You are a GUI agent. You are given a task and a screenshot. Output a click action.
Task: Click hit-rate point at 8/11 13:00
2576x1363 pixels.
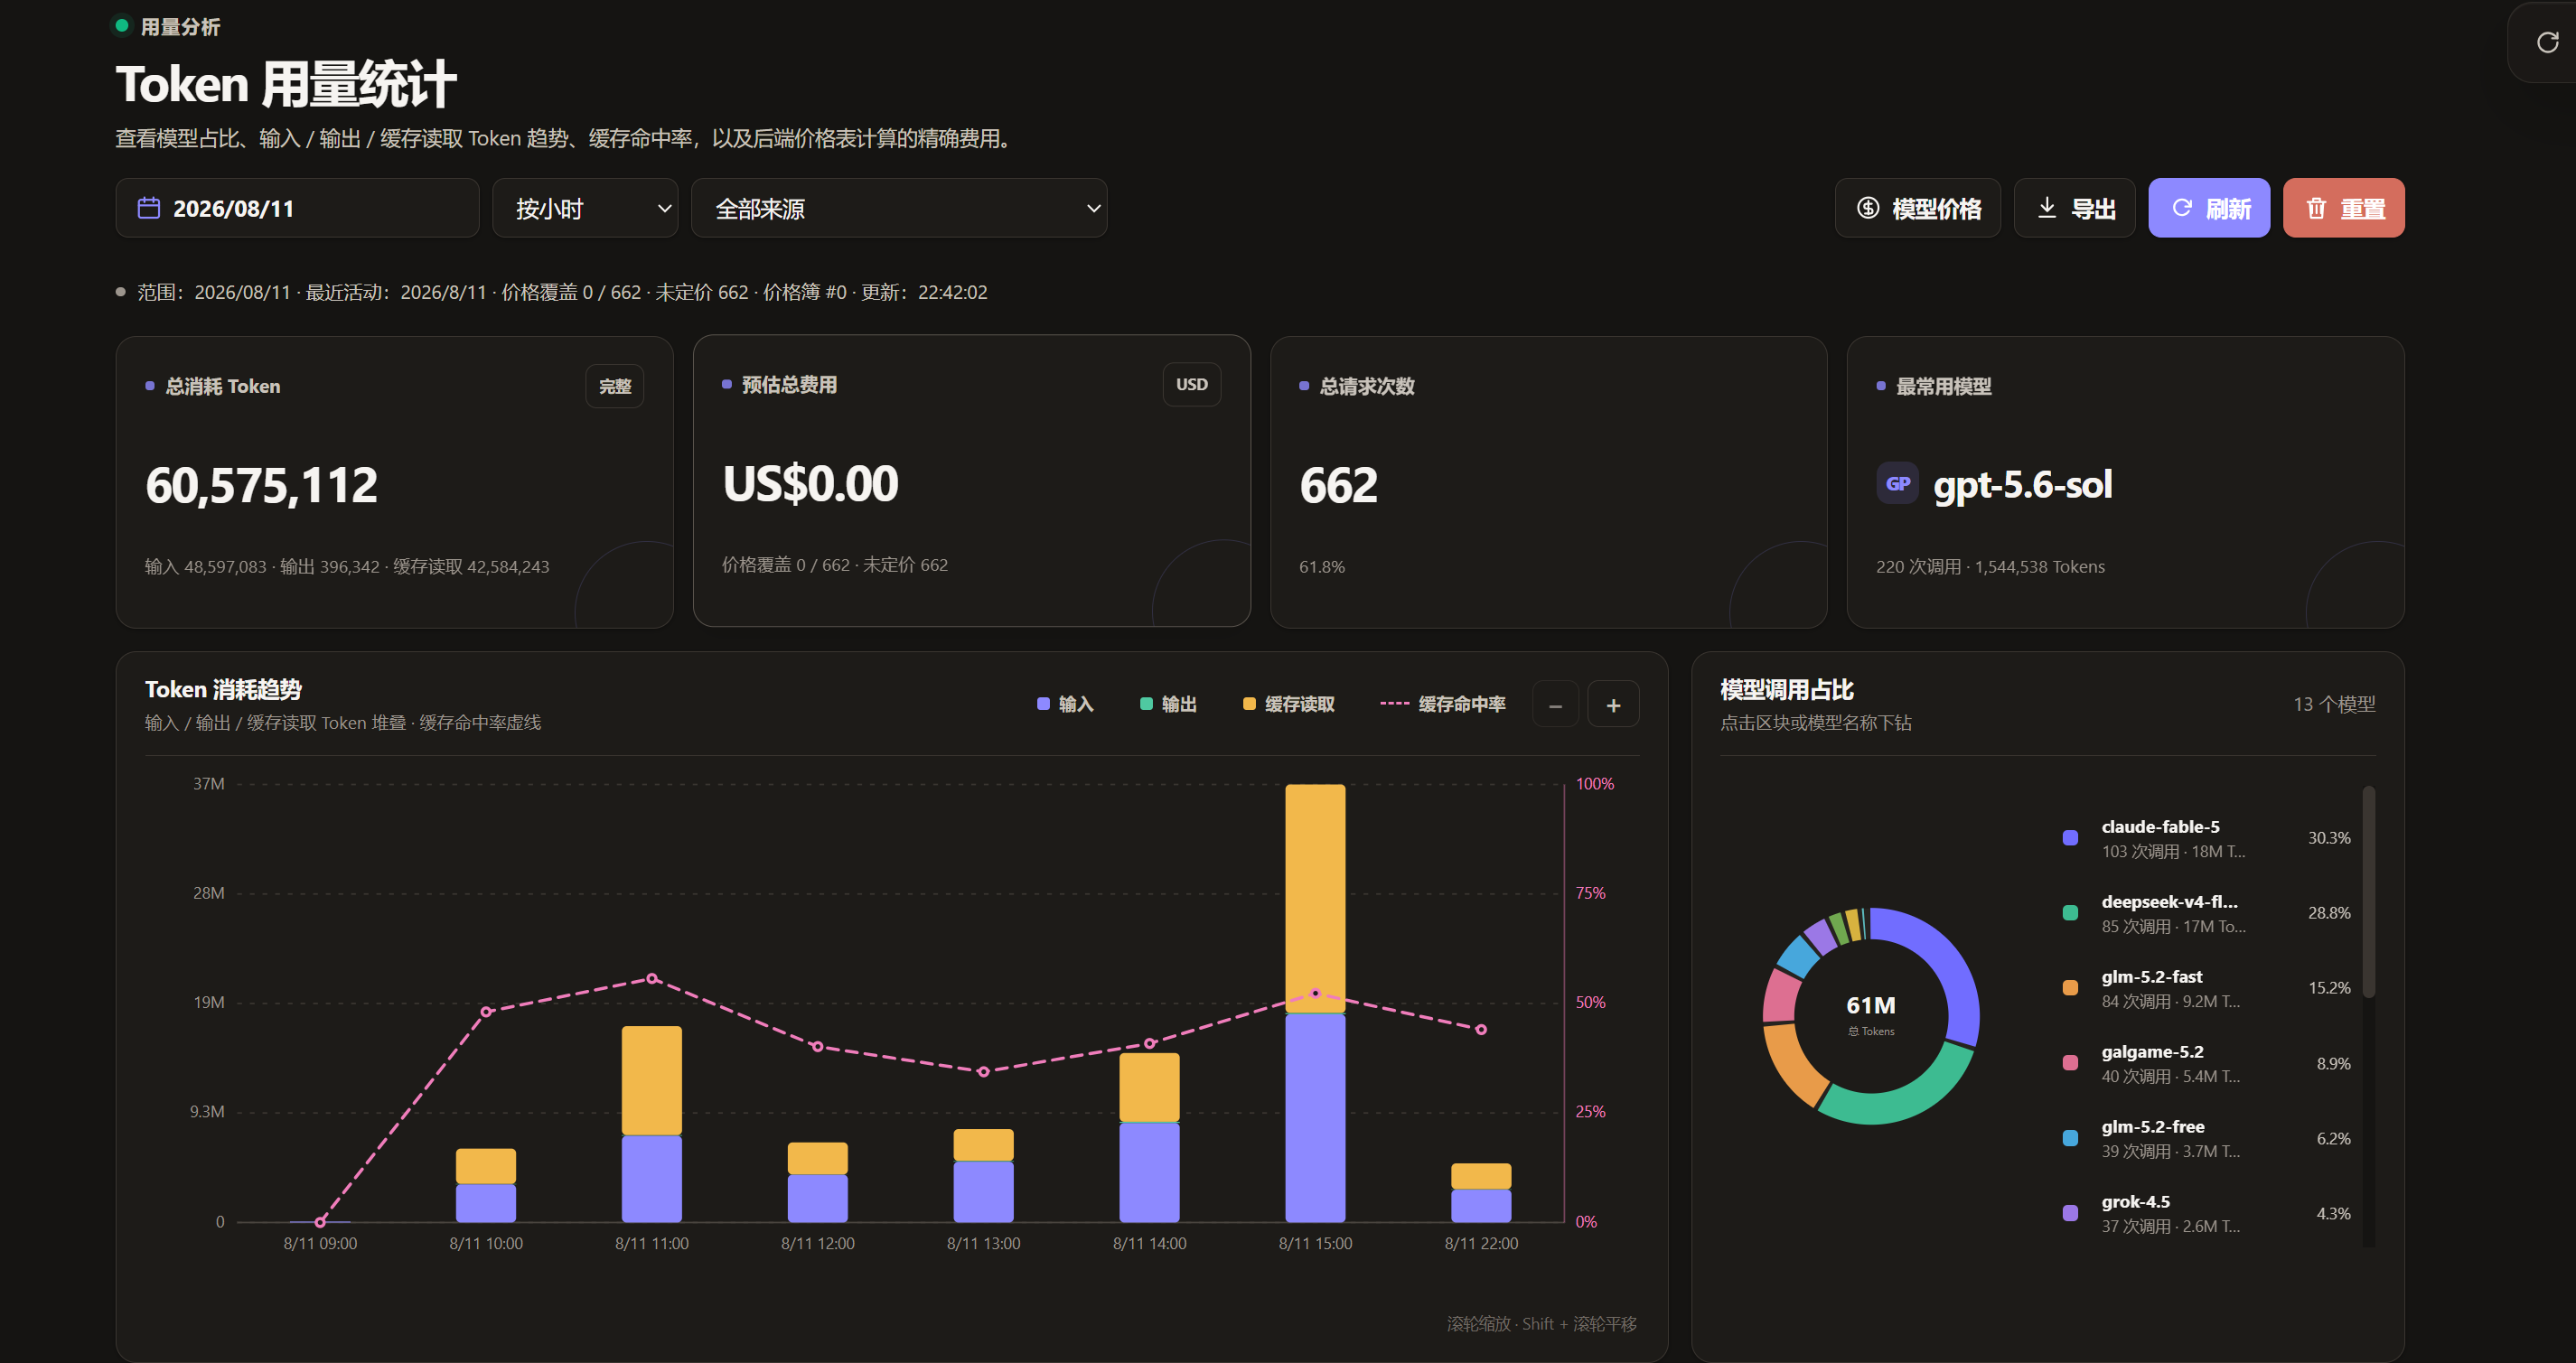coord(983,1071)
